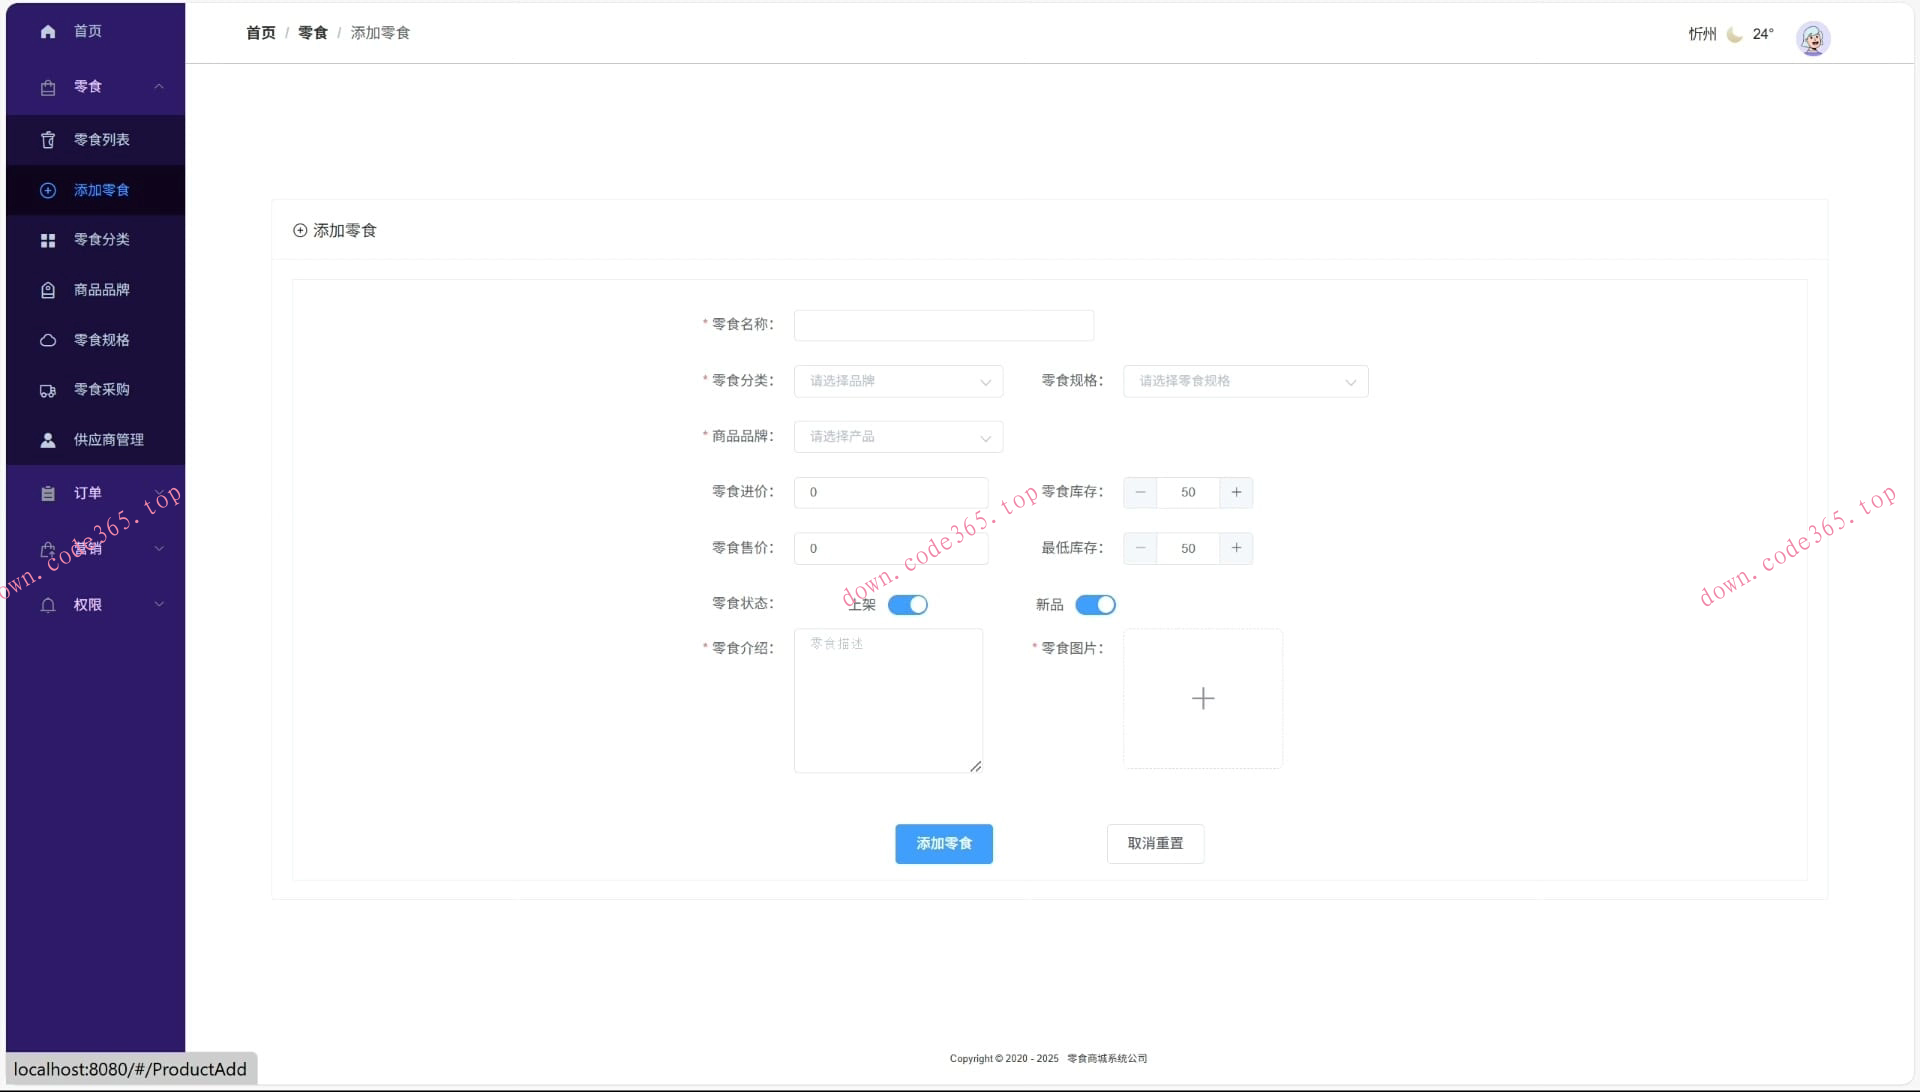The height and width of the screenshot is (1092, 1920).
Task: Click the blue 添加零食 submit button
Action: point(943,844)
